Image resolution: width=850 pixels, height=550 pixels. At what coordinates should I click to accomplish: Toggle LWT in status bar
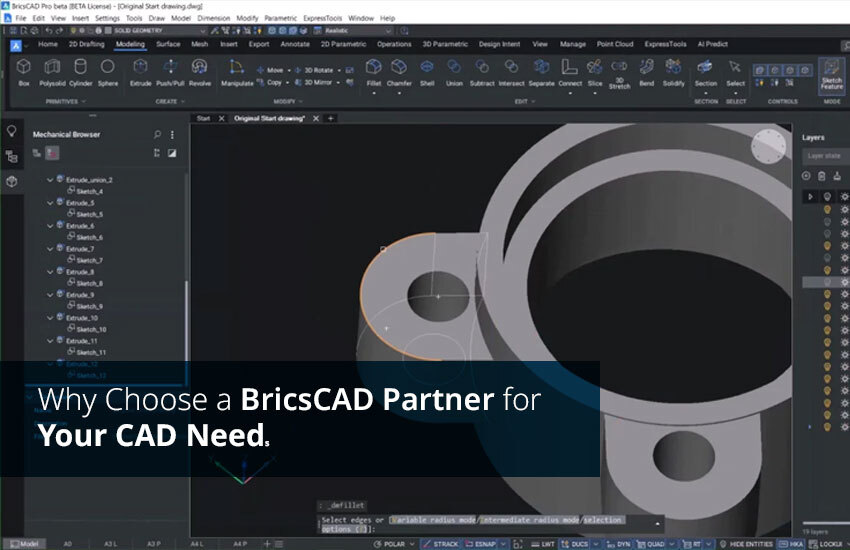pyautogui.click(x=543, y=544)
